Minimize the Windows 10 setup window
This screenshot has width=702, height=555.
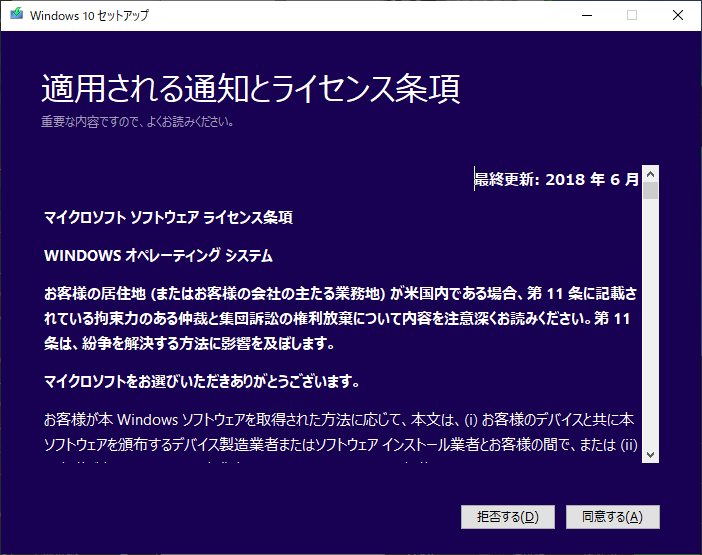click(x=587, y=15)
